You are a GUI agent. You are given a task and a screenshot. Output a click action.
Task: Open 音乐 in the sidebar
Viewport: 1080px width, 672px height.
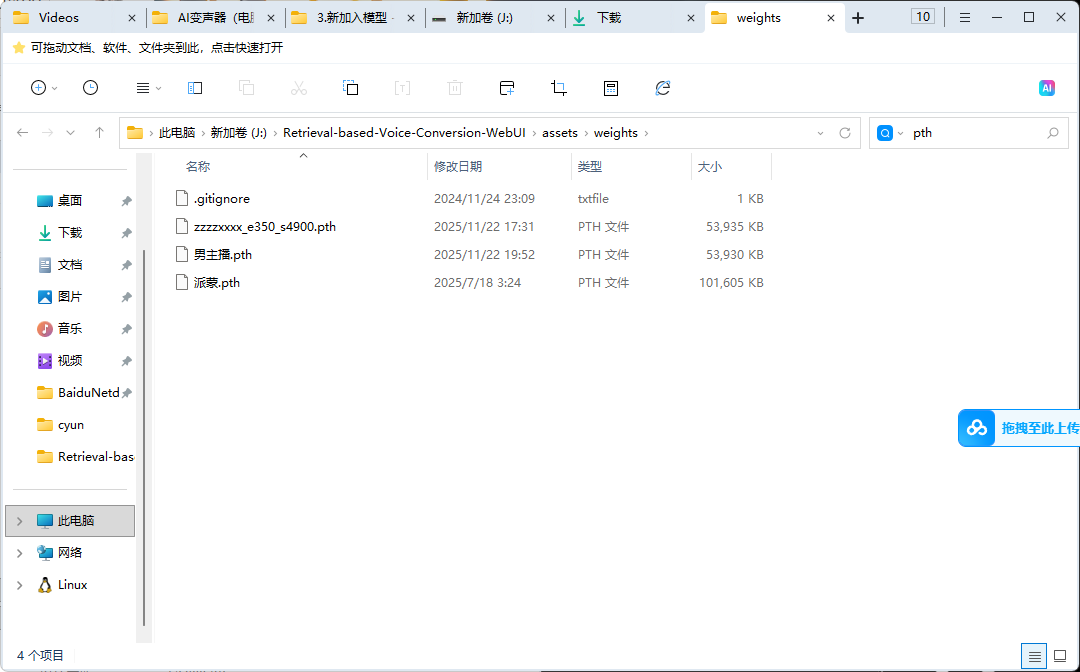point(70,328)
